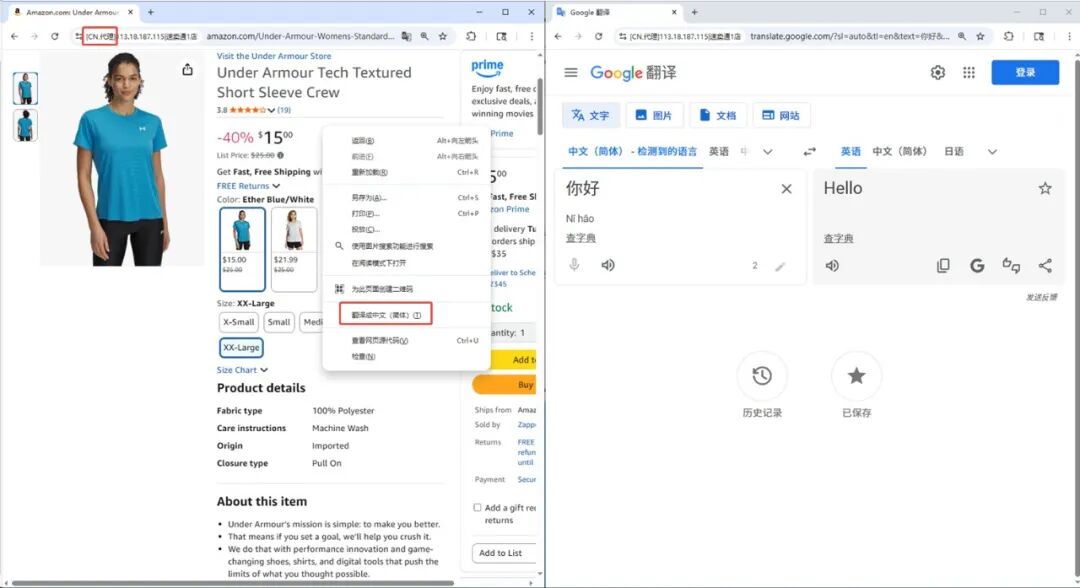Open side panel in Google Translate window
The image size is (1080, 588).
pos(1039,36)
